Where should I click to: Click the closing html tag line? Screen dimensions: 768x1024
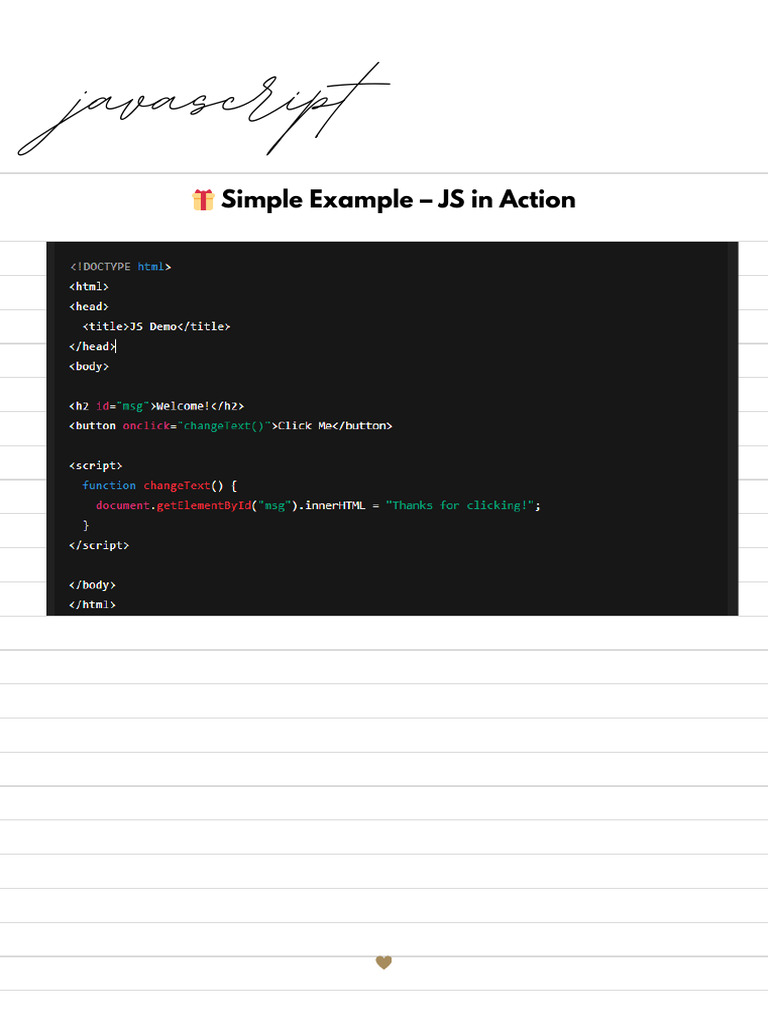pyautogui.click(x=92, y=605)
